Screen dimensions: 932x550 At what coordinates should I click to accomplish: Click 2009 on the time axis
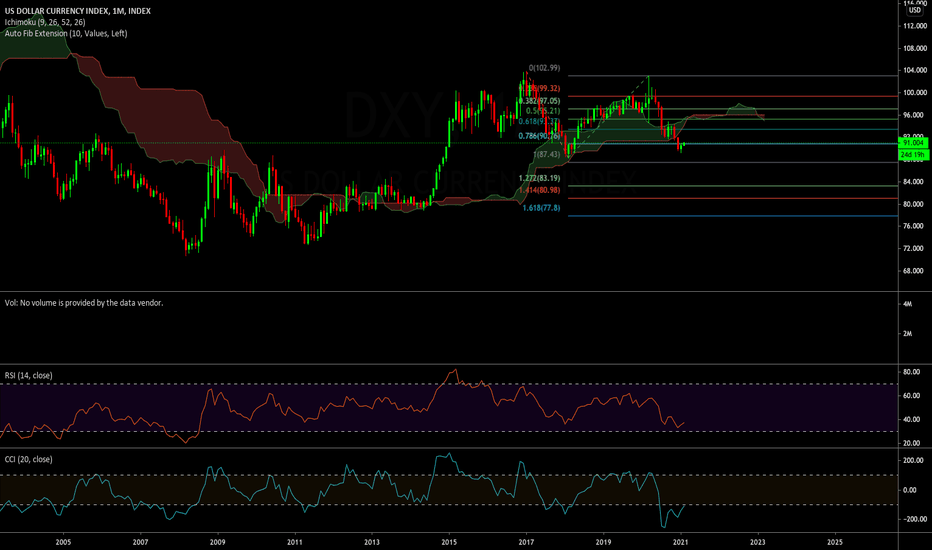pyautogui.click(x=218, y=542)
